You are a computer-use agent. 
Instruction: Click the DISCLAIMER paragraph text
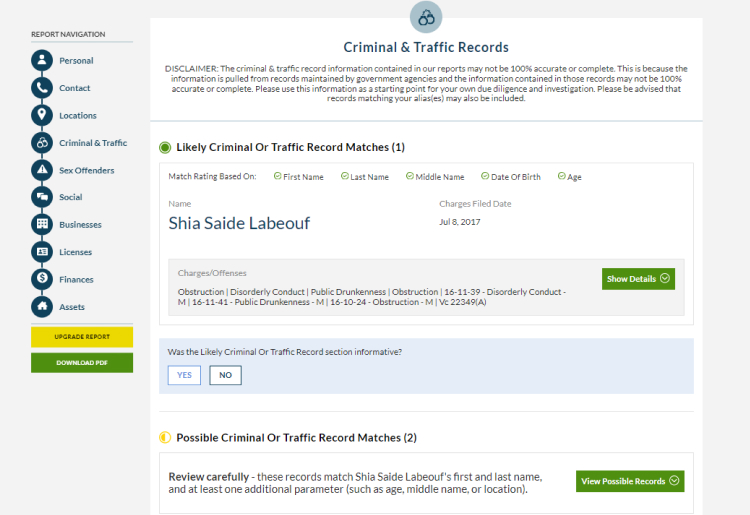point(426,83)
